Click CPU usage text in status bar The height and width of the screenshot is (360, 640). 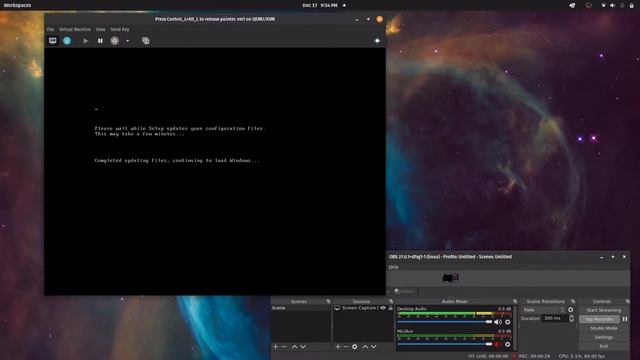(582, 356)
